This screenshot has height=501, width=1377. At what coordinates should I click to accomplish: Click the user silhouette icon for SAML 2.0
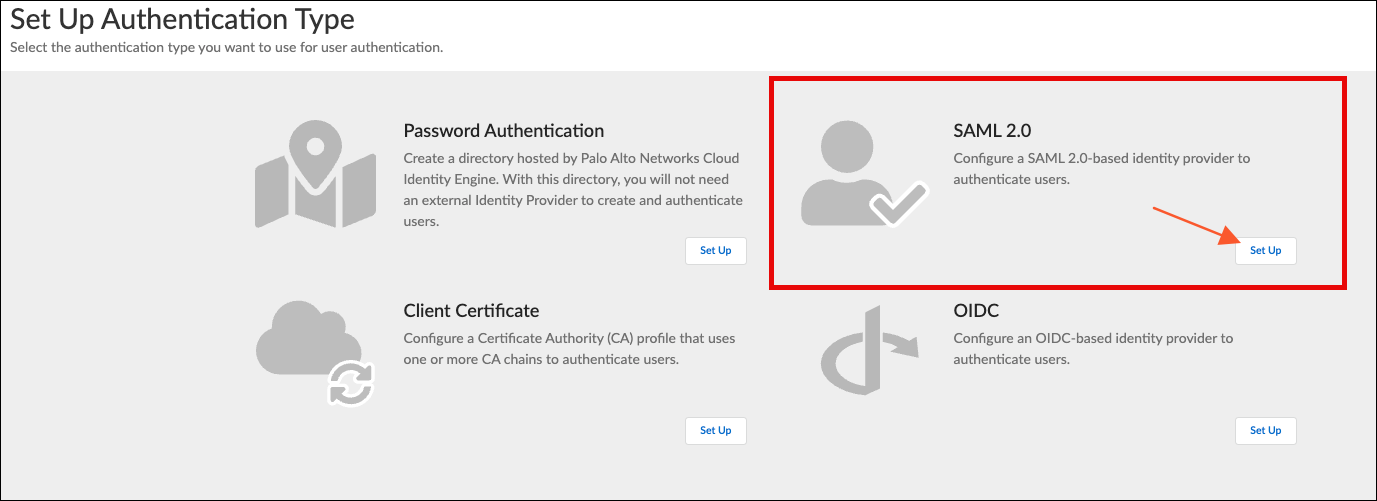click(846, 168)
